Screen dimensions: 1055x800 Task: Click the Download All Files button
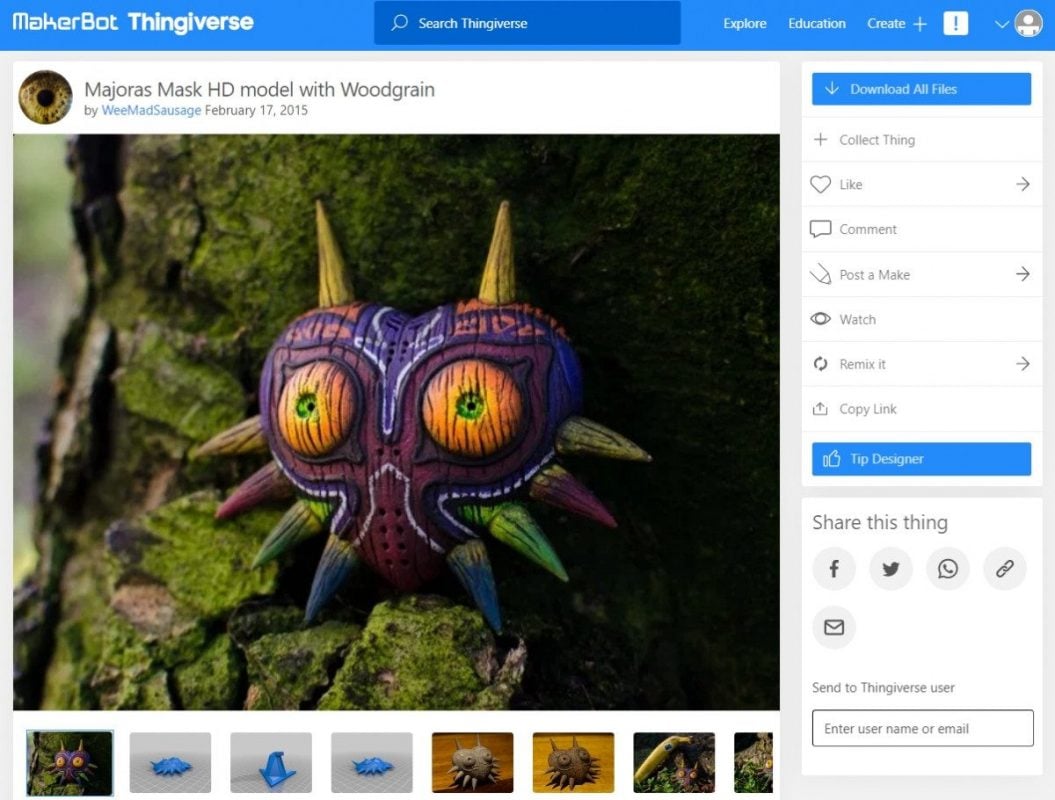pyautogui.click(x=921, y=89)
